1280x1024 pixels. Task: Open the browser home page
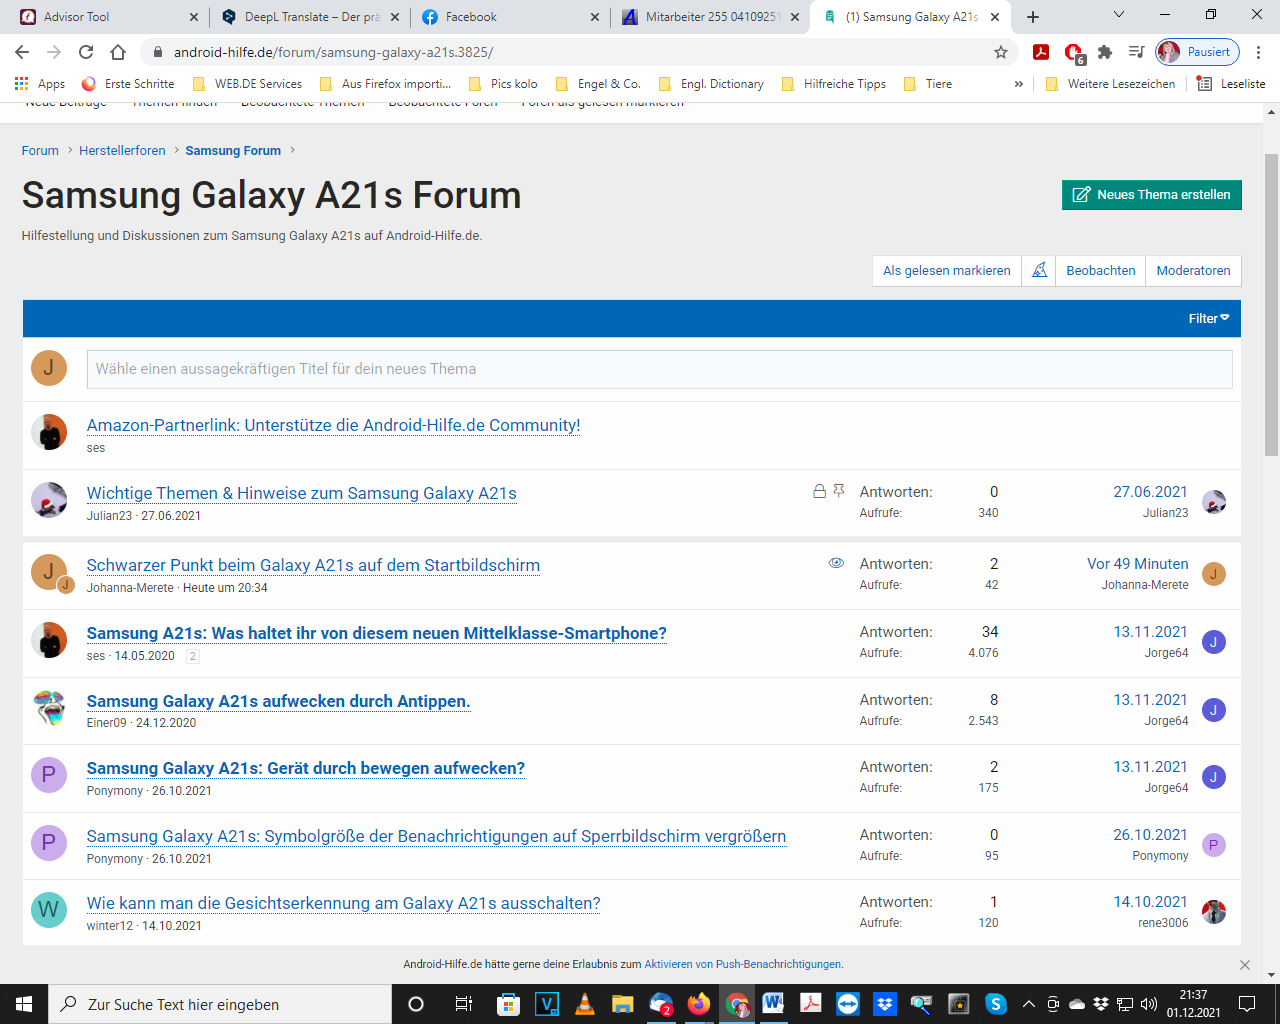118,52
